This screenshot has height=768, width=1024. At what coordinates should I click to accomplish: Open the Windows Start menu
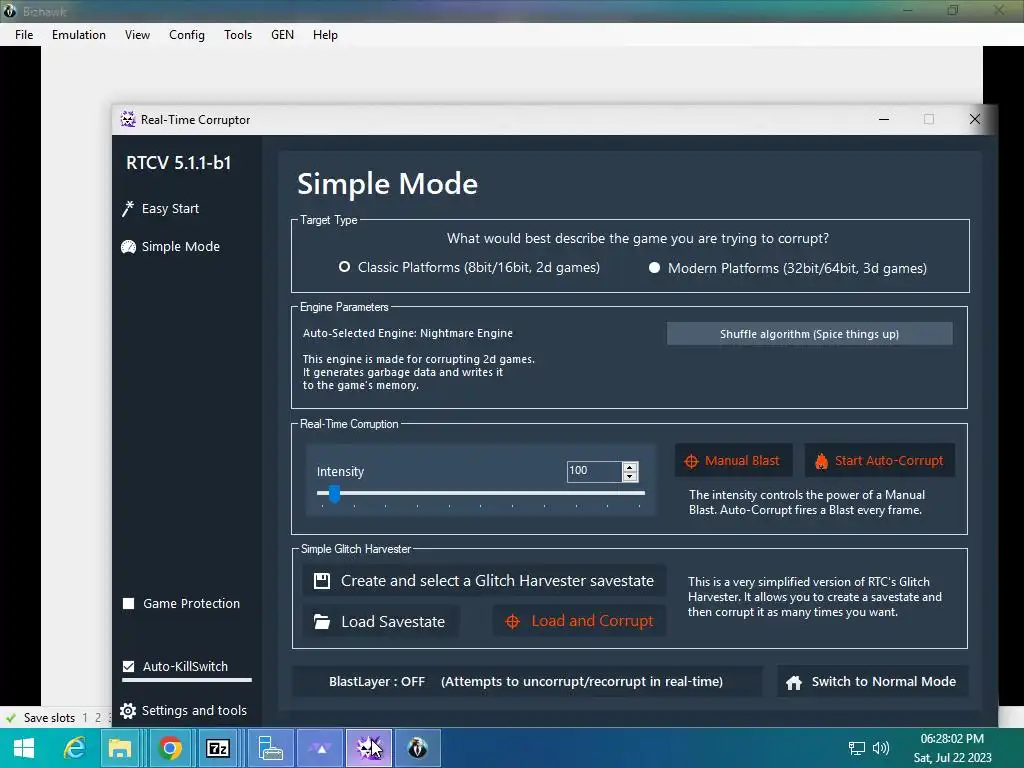click(x=24, y=748)
